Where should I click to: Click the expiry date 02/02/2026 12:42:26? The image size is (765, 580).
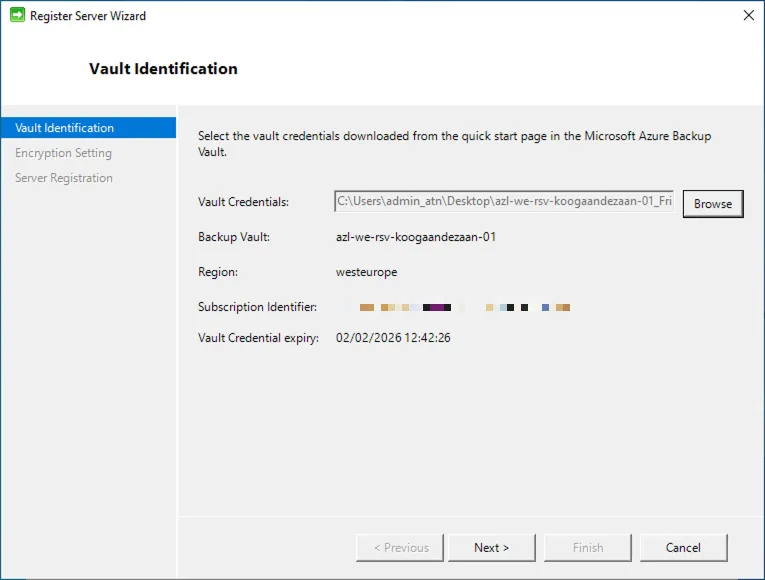[393, 338]
